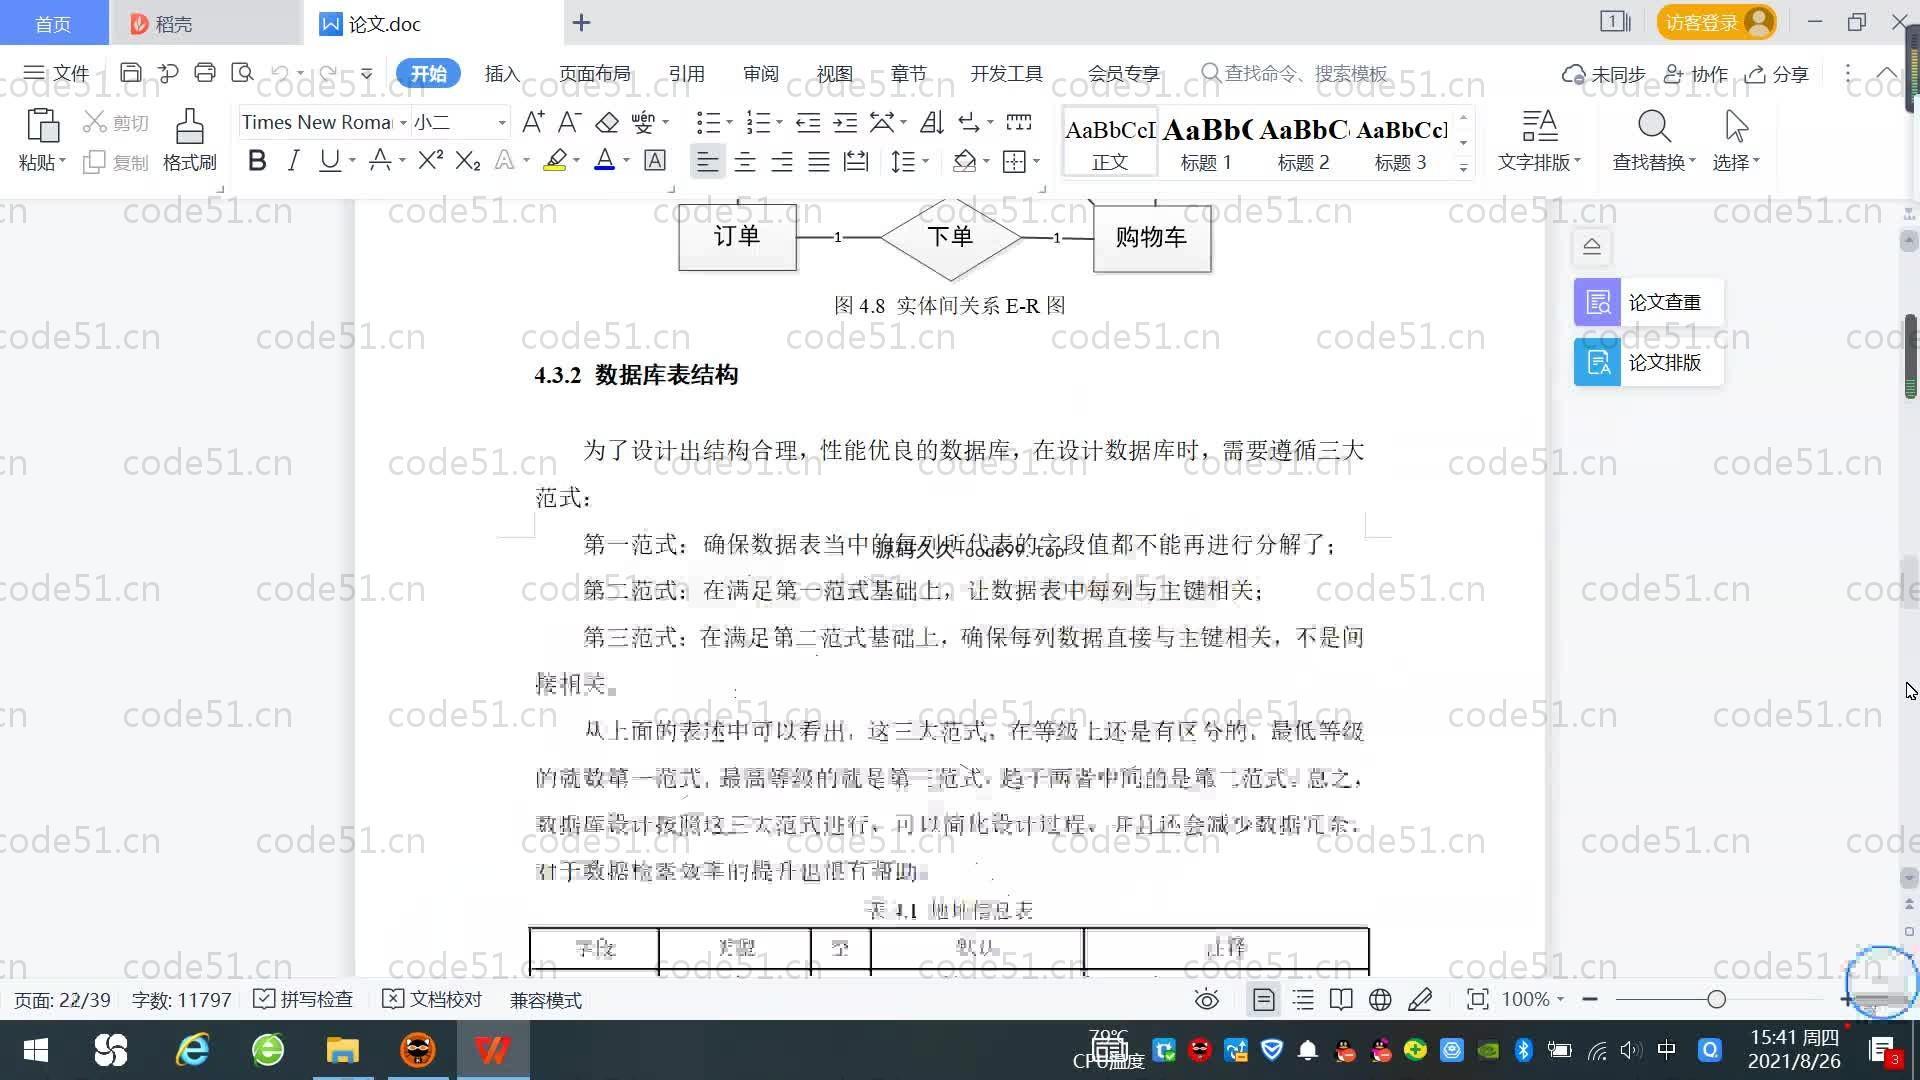1920x1080 pixels.
Task: Apply the Heading 1 style
Action: 1206,142
